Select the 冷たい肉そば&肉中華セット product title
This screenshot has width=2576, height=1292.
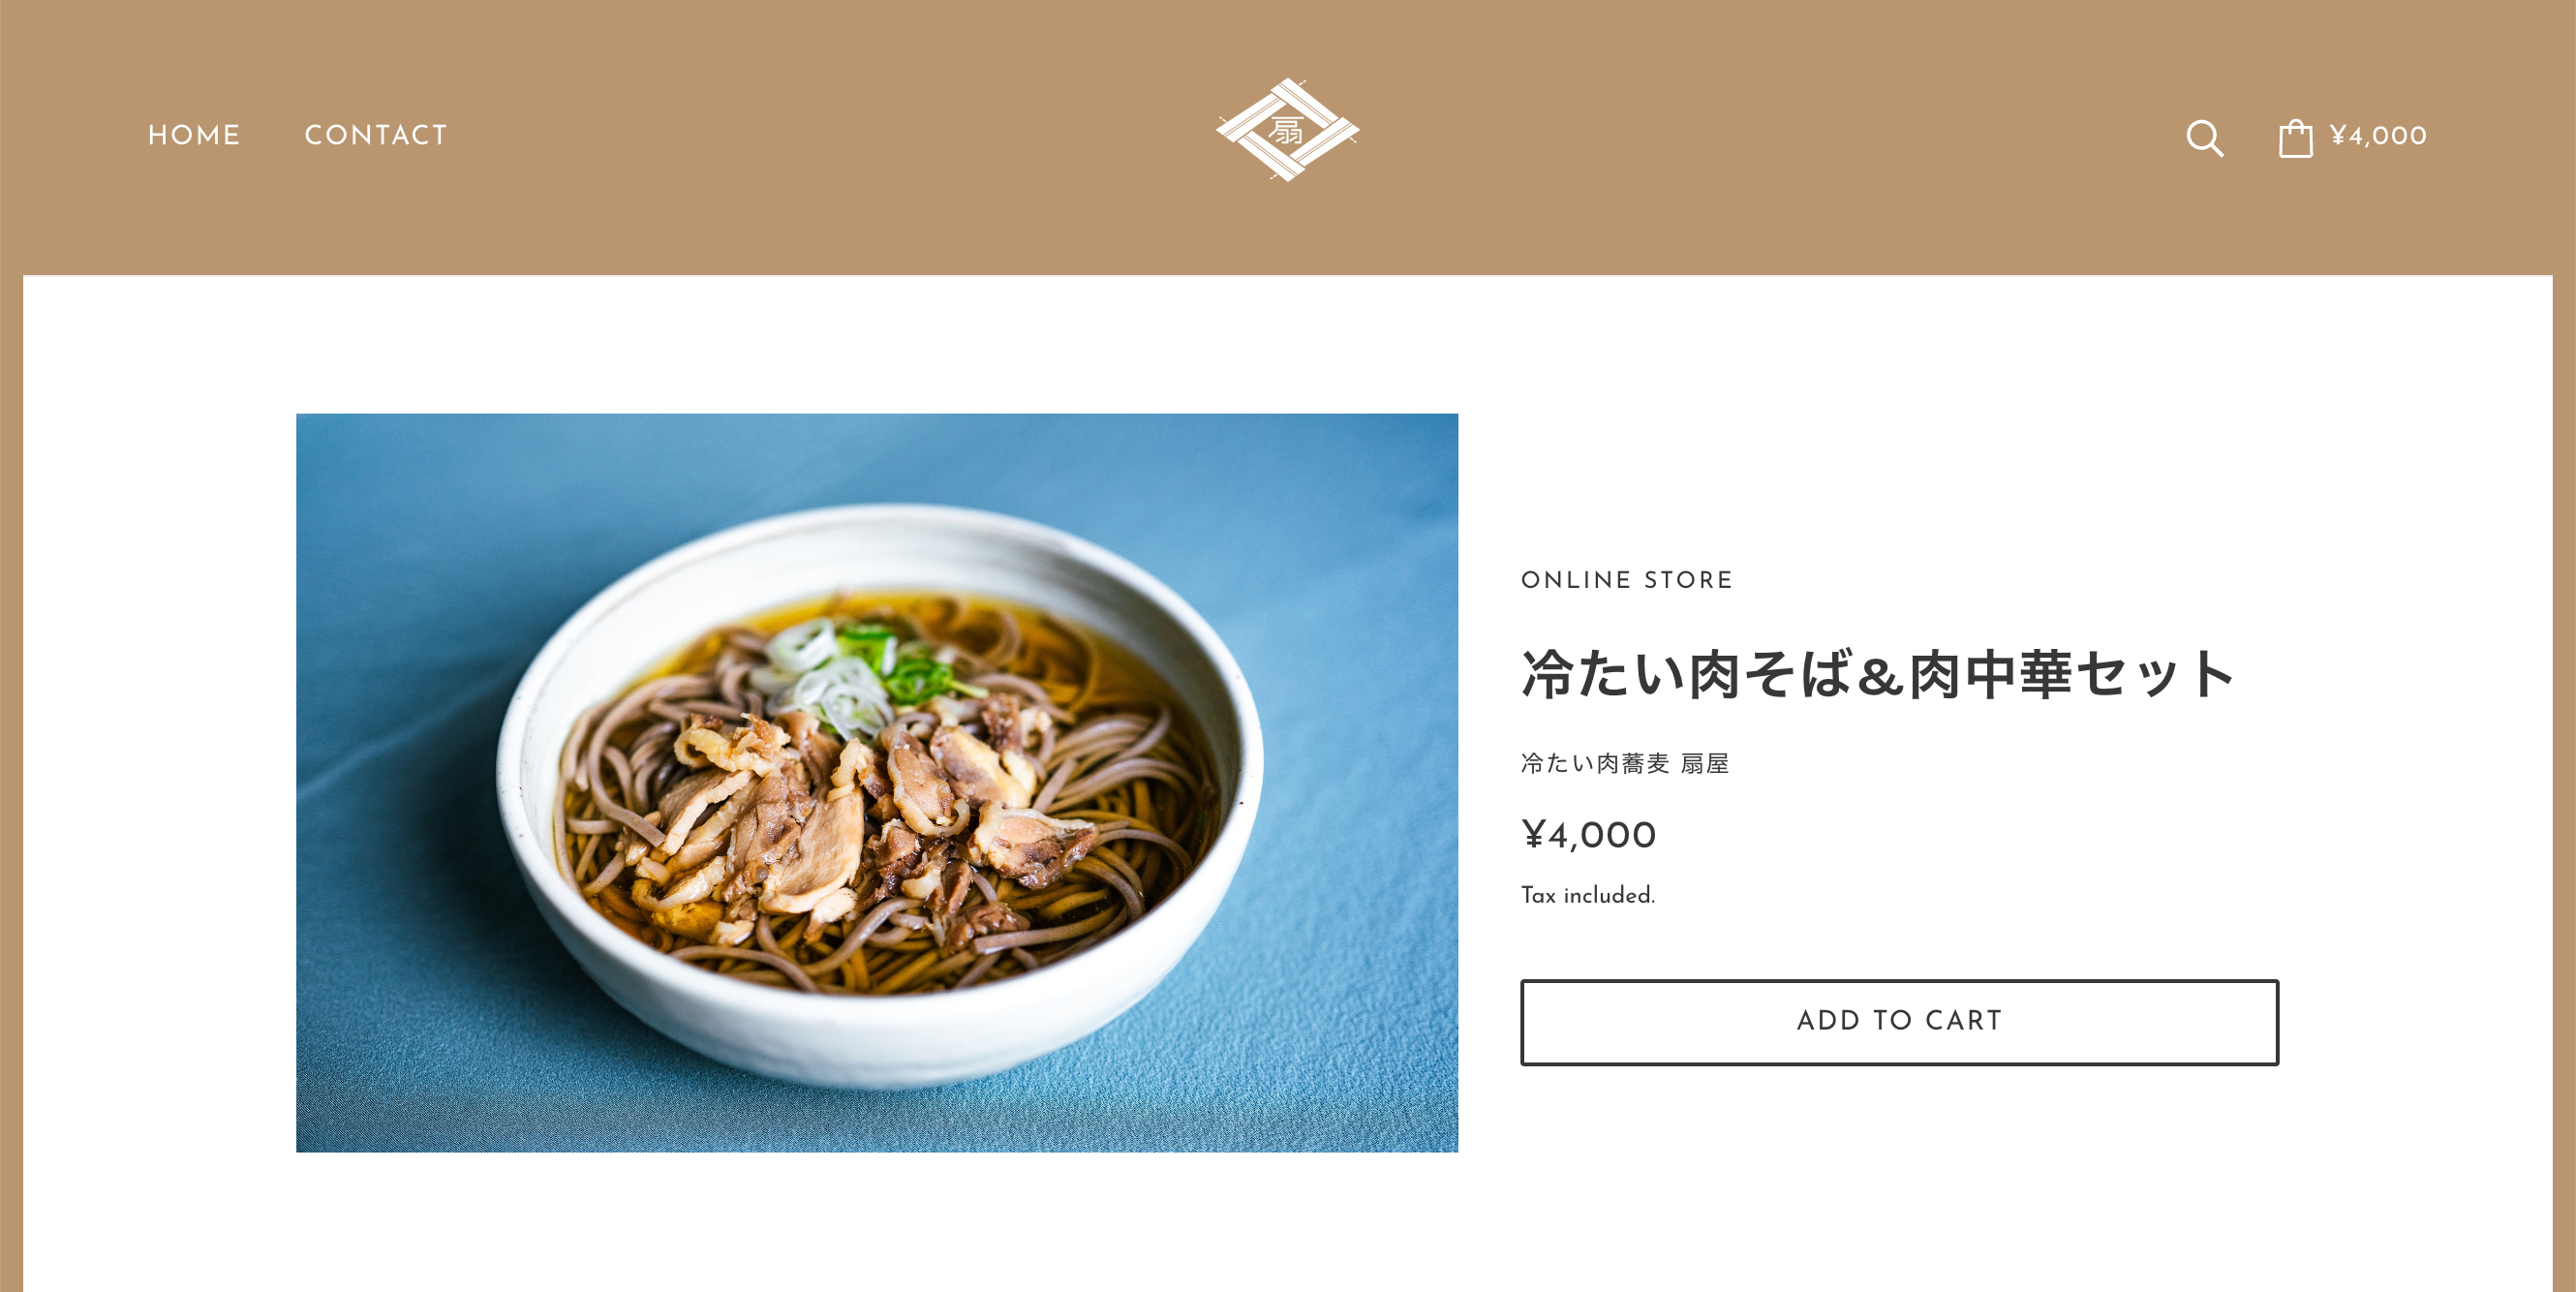(x=1877, y=674)
